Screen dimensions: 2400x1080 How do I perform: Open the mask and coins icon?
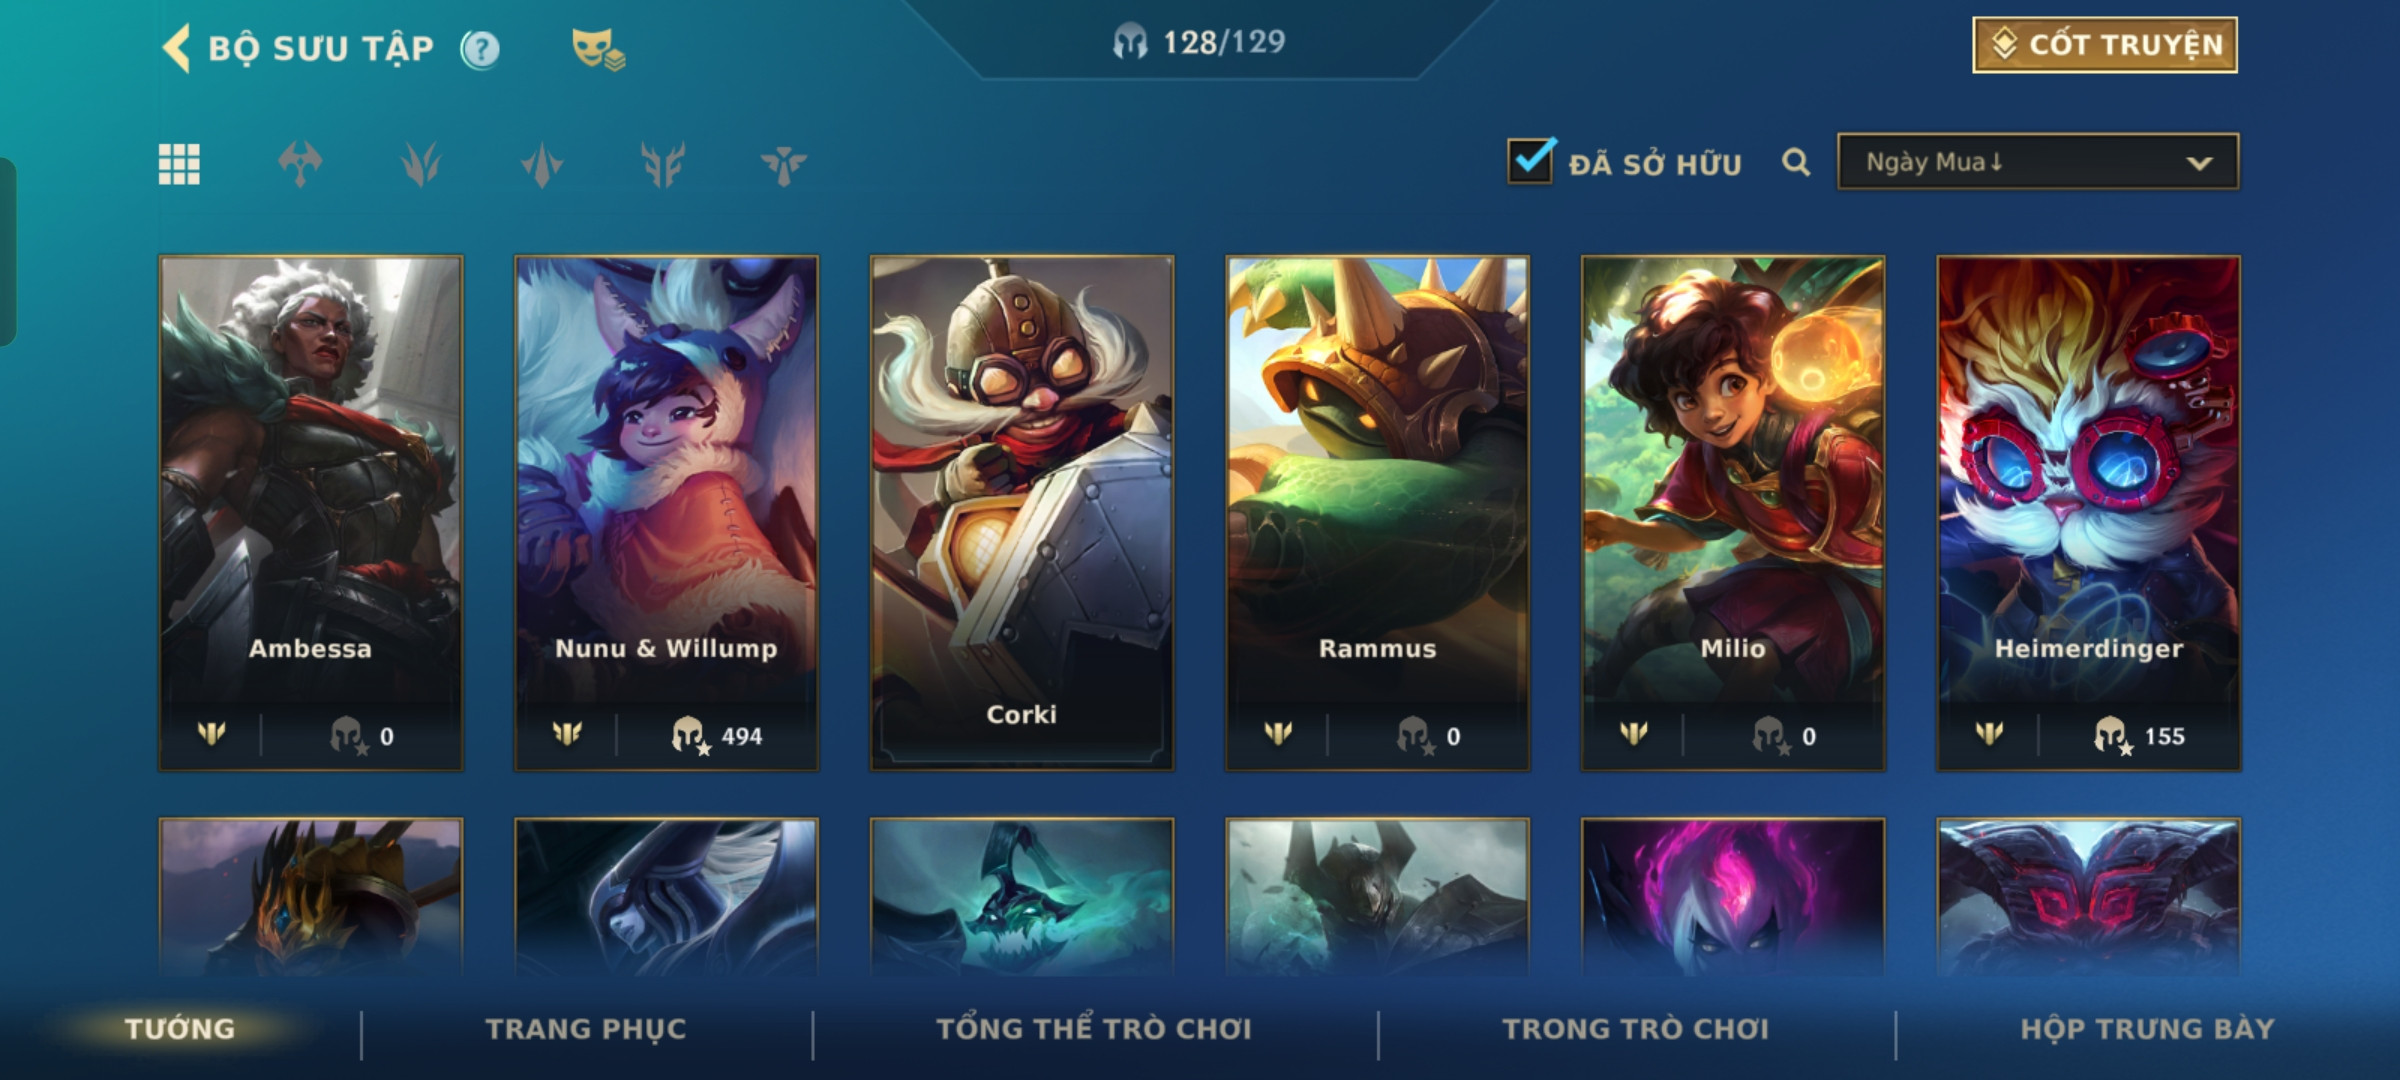point(598,49)
